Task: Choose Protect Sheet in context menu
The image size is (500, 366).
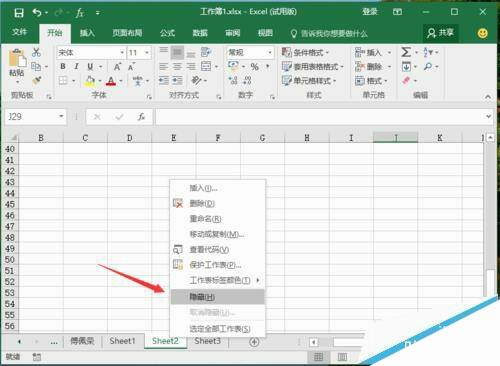Action: pyautogui.click(x=217, y=265)
